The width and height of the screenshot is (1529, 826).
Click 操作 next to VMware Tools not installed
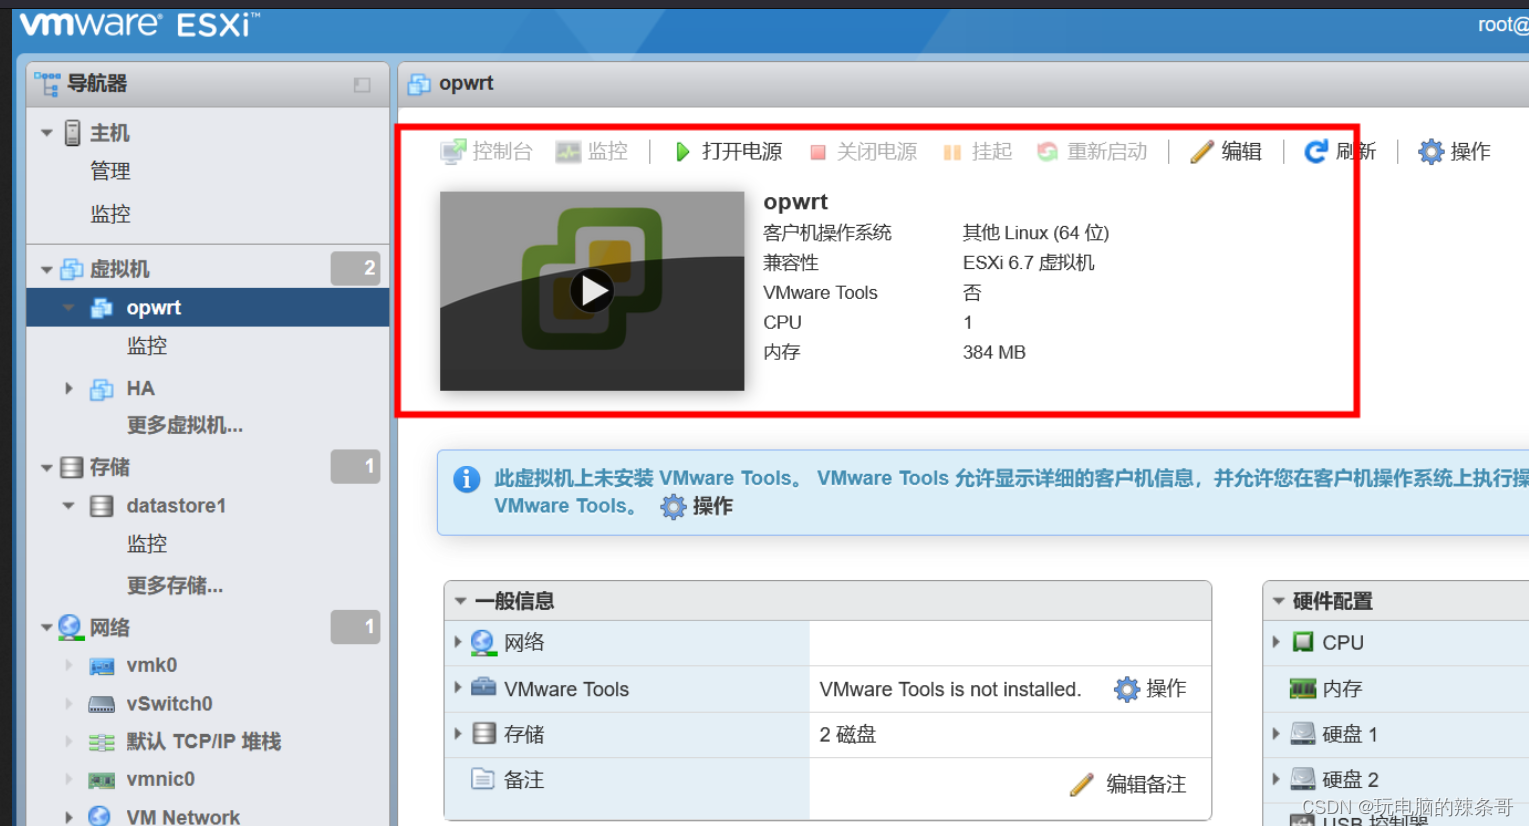(1150, 689)
